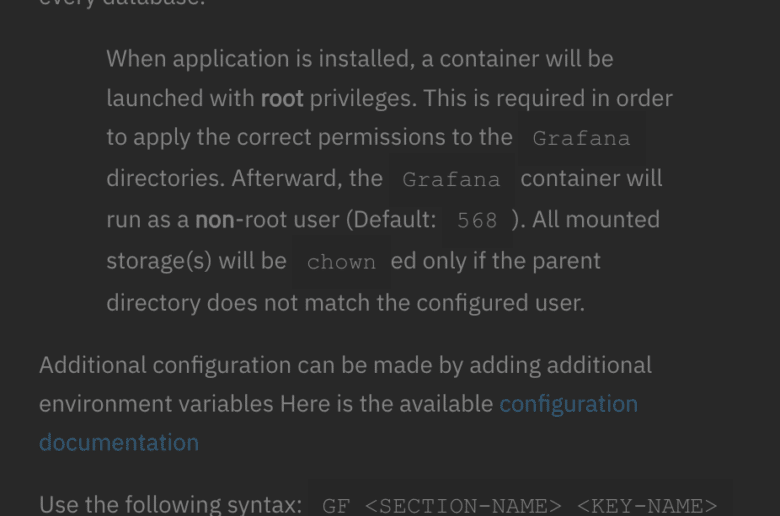Click the 568 default user code
This screenshot has width=780, height=516.
pyautogui.click(x=477, y=220)
